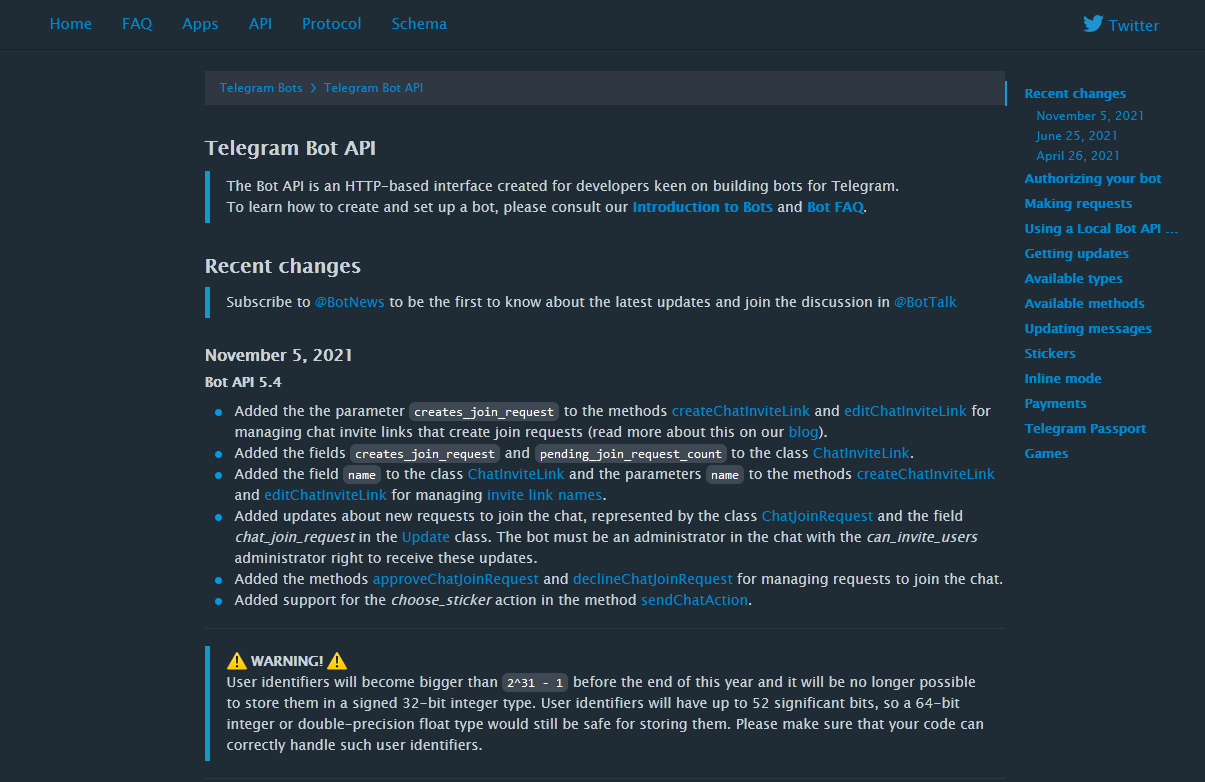Open the invite link names link
Viewport: 1205px width, 782px height.
pos(545,495)
